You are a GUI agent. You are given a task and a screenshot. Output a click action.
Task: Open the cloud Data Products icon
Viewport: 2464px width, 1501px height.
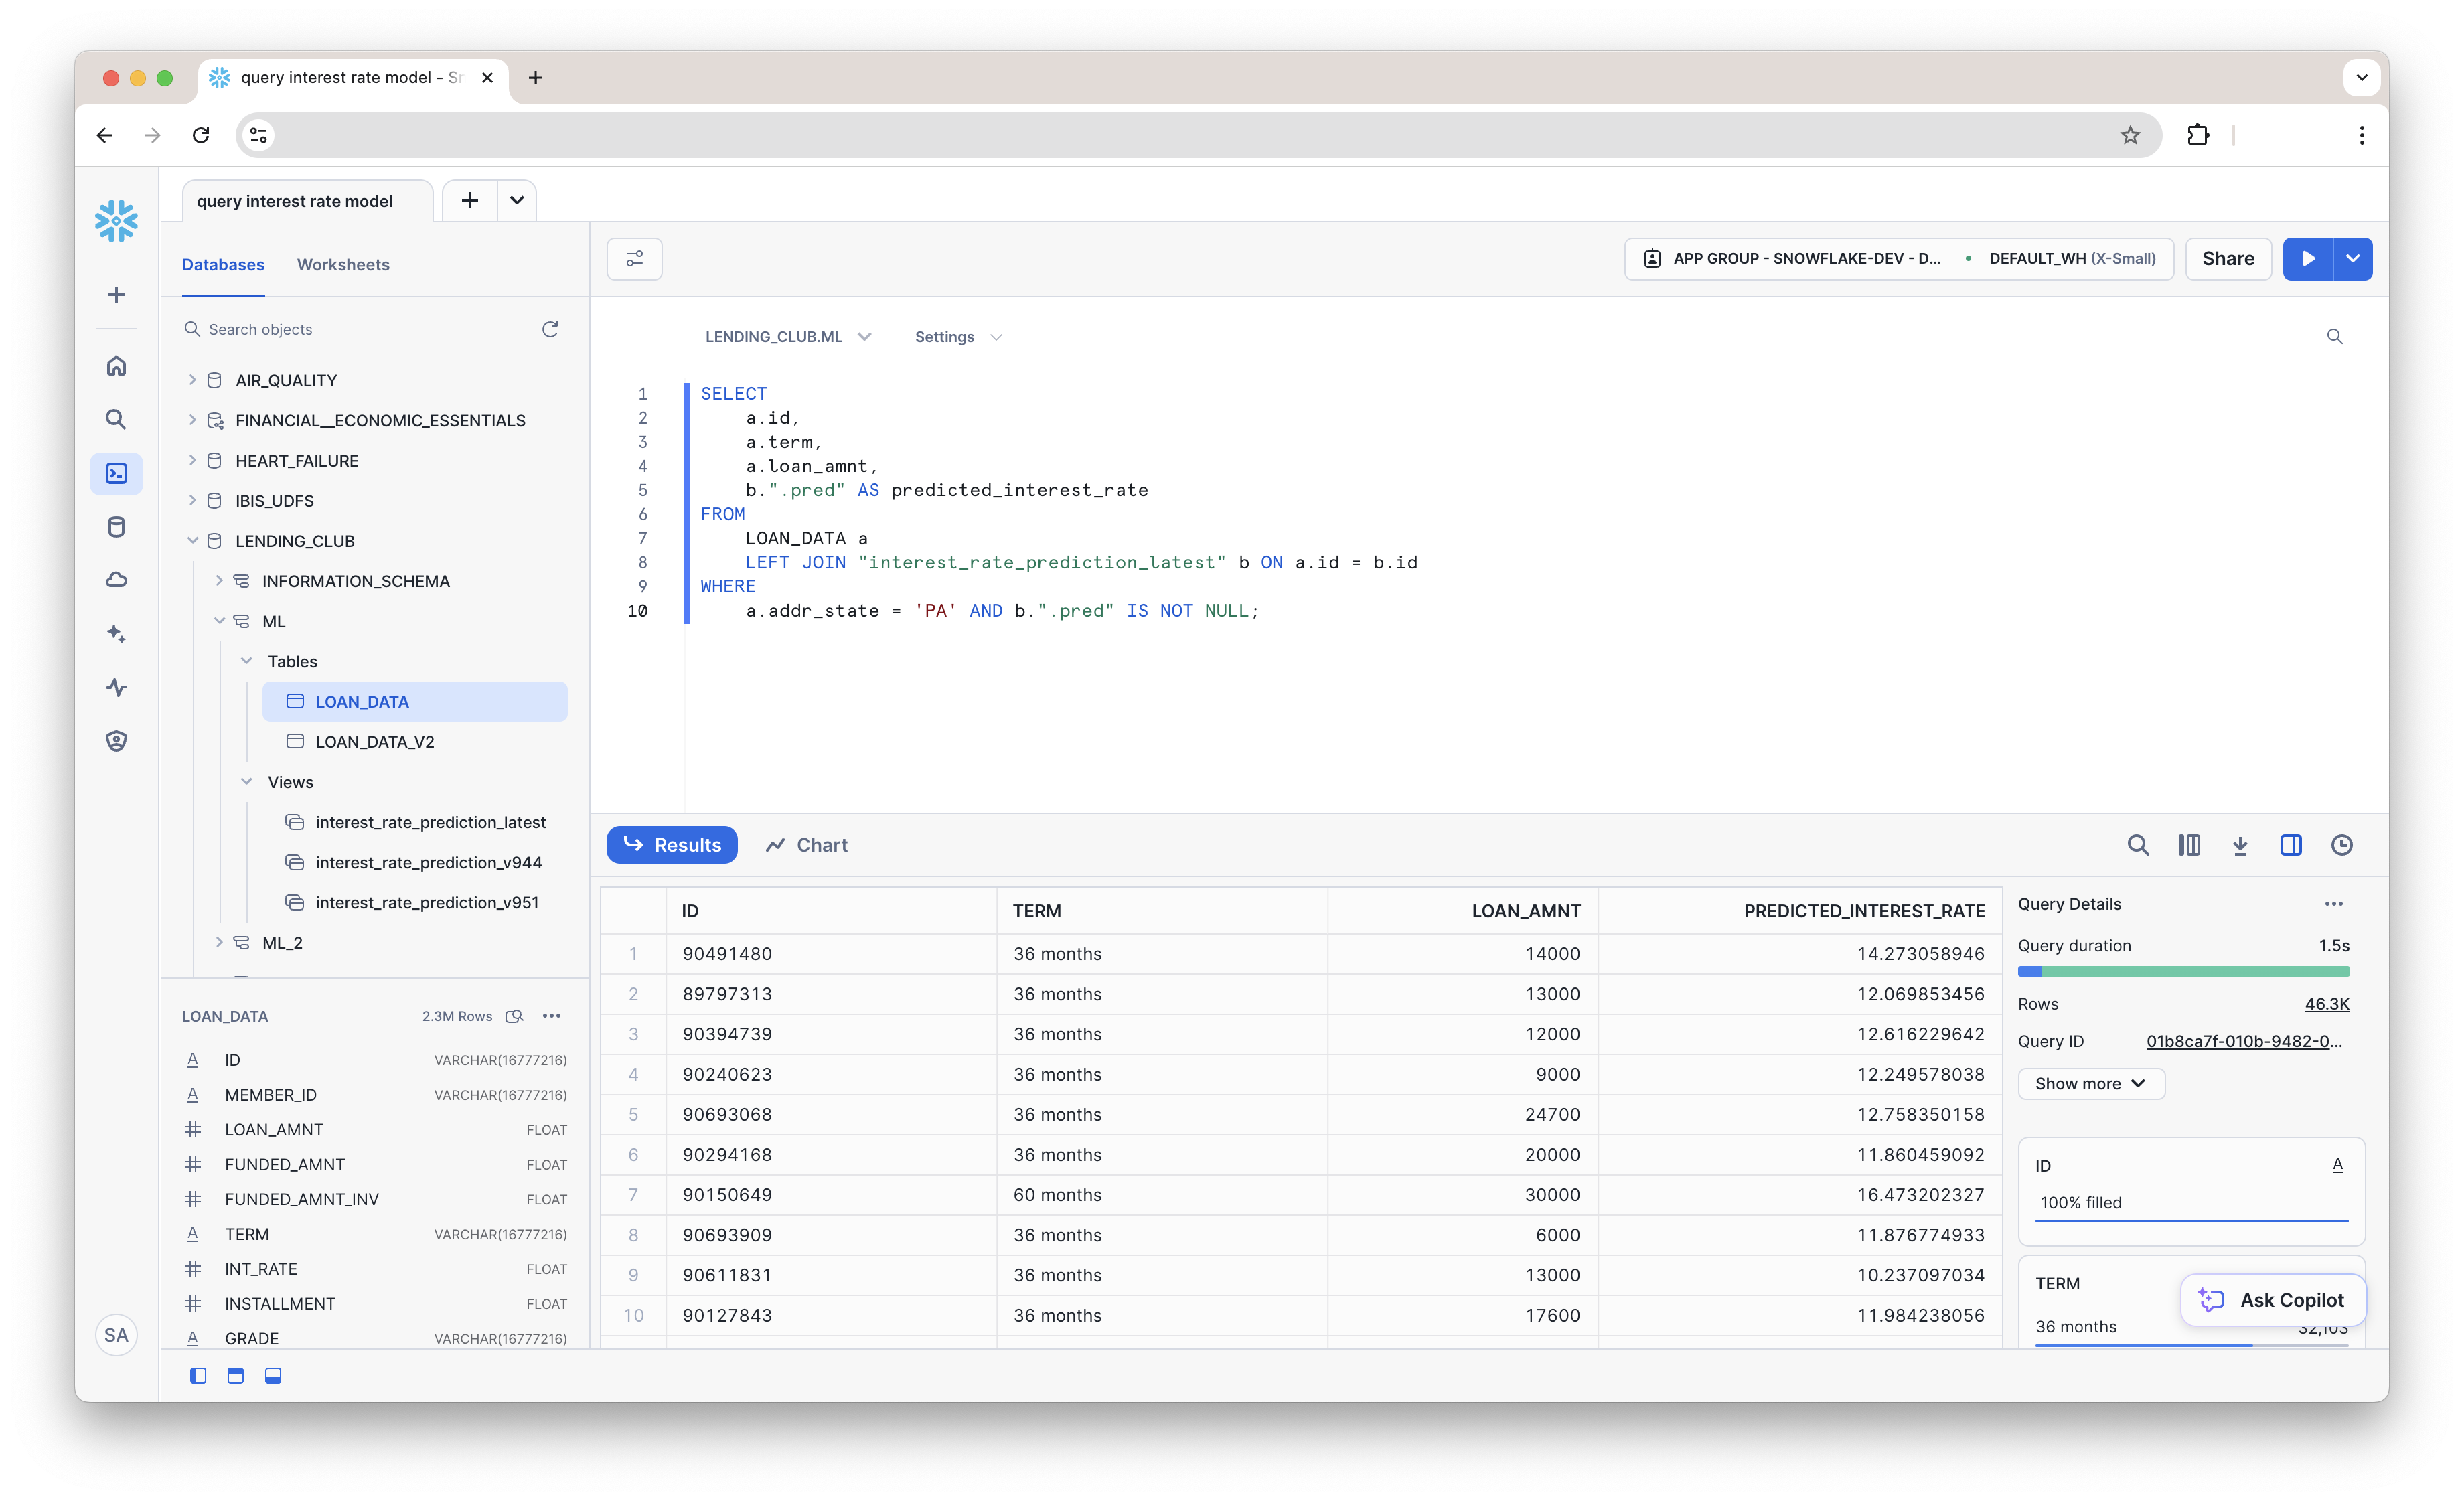tap(116, 580)
